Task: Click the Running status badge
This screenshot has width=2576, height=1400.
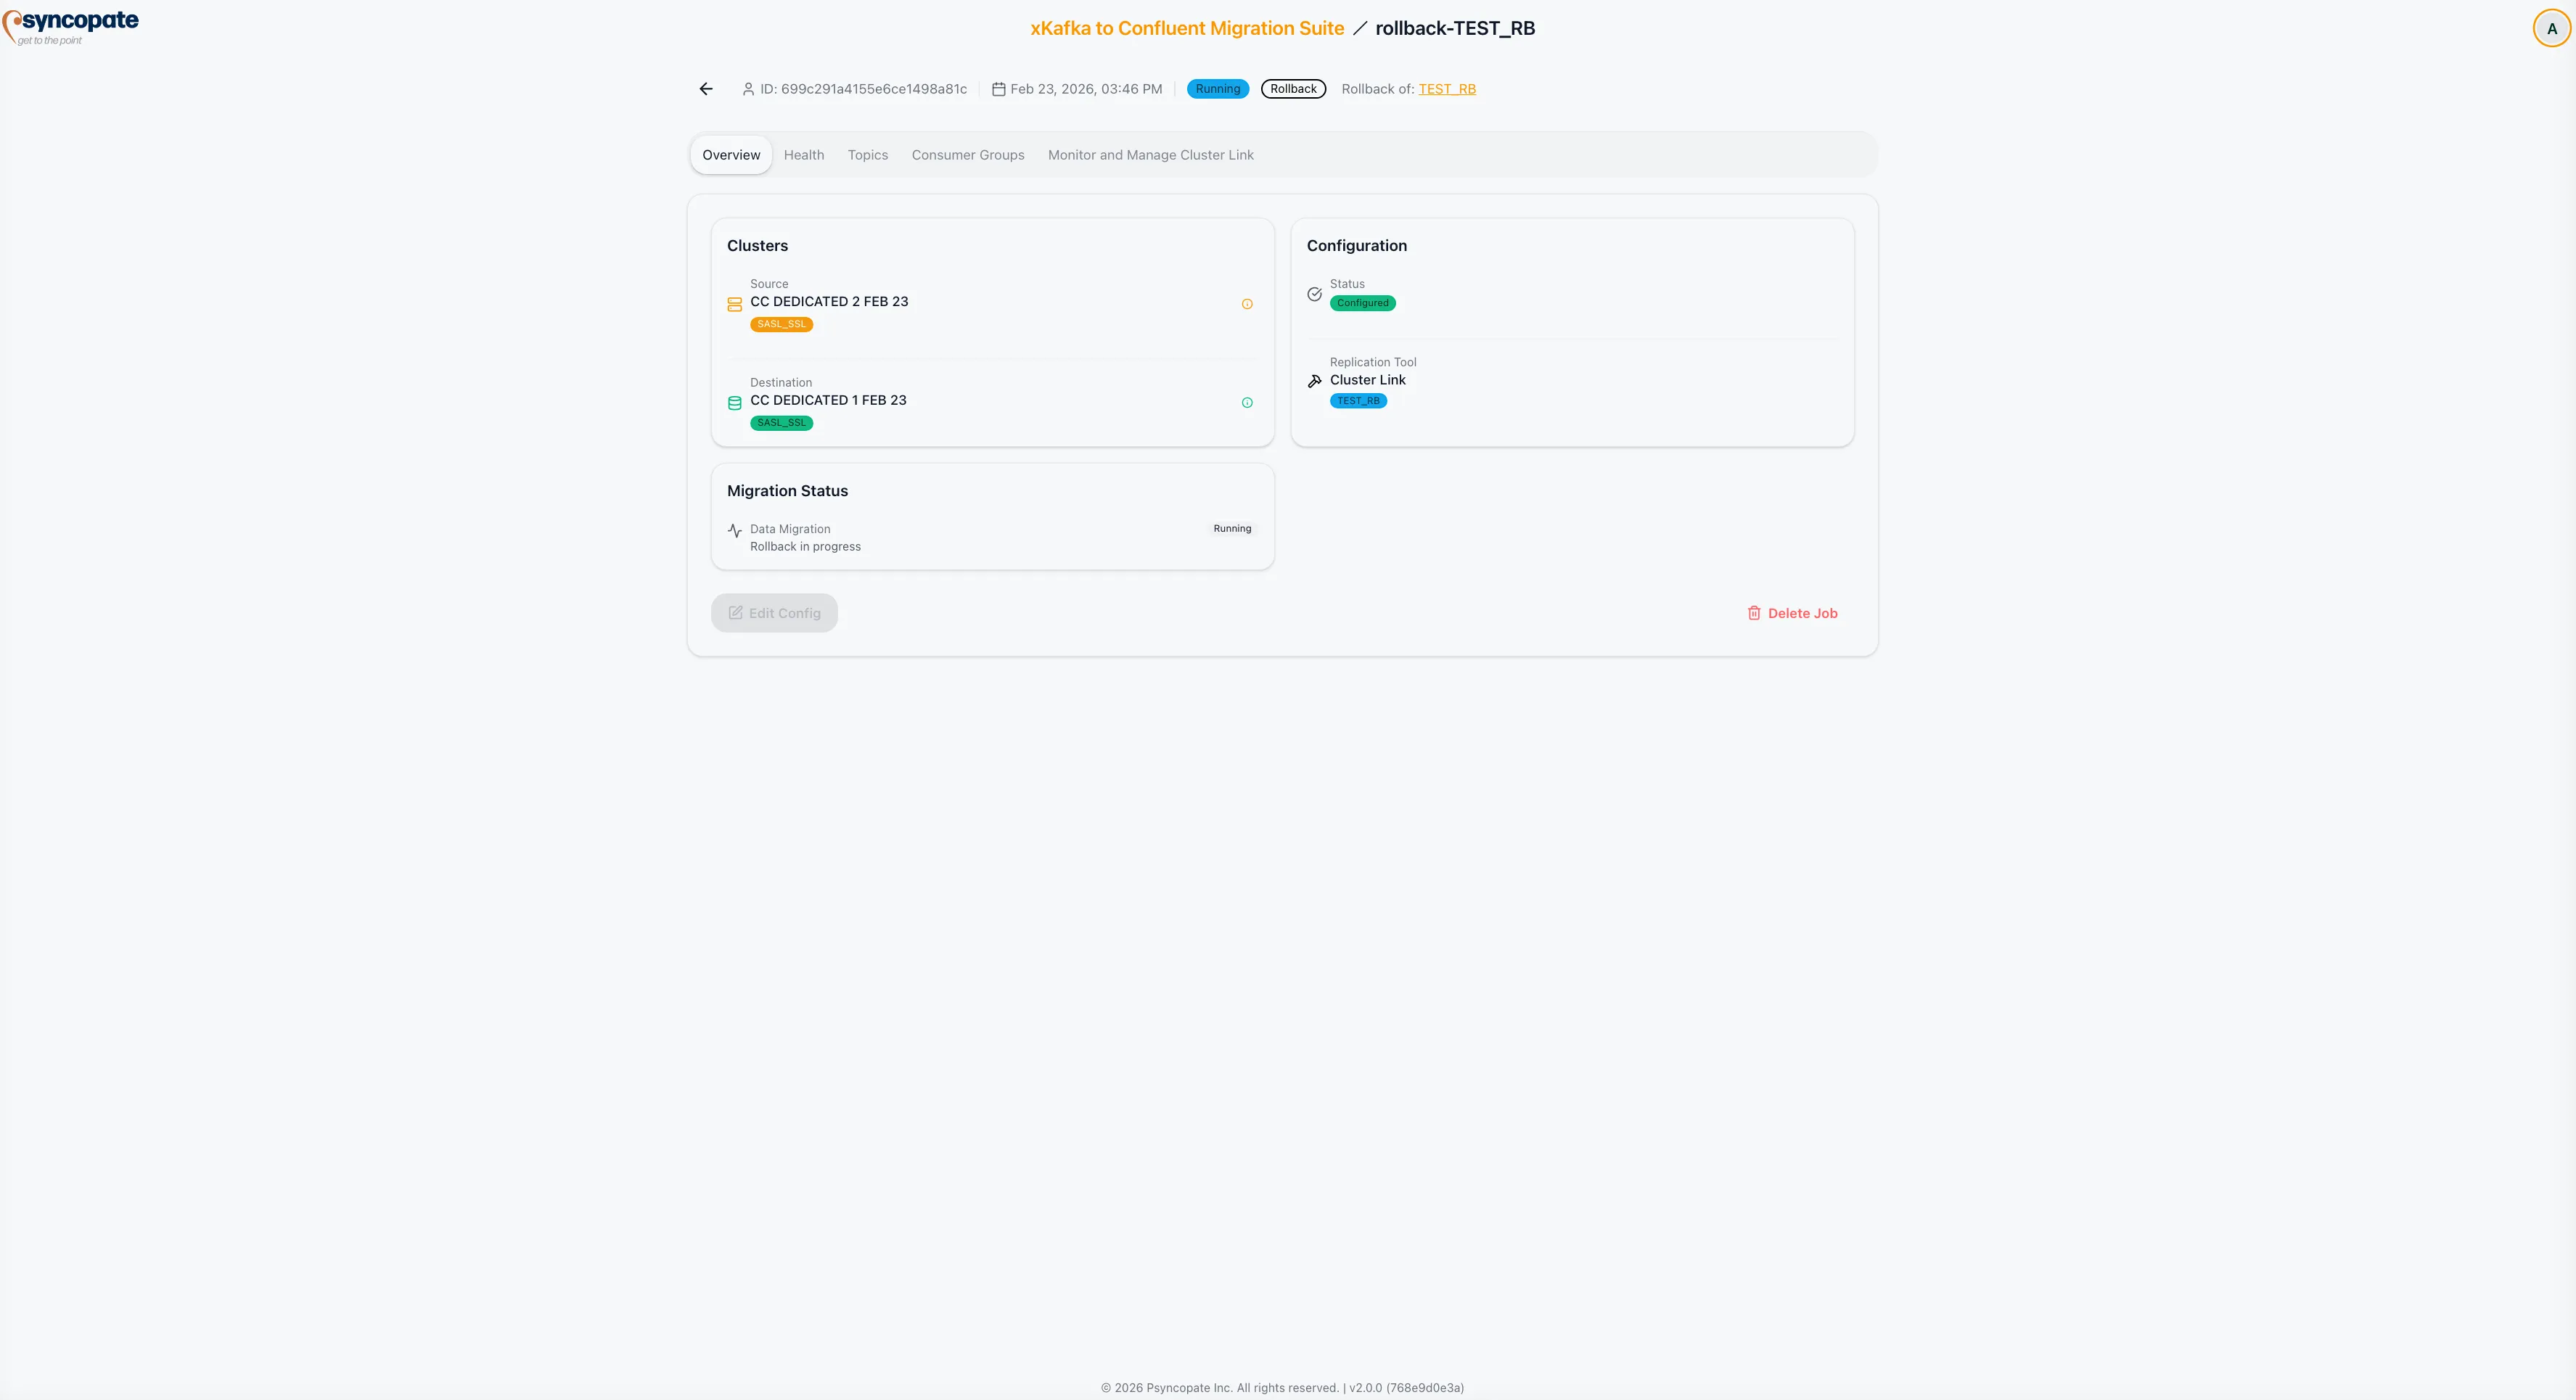Action: coord(1217,88)
